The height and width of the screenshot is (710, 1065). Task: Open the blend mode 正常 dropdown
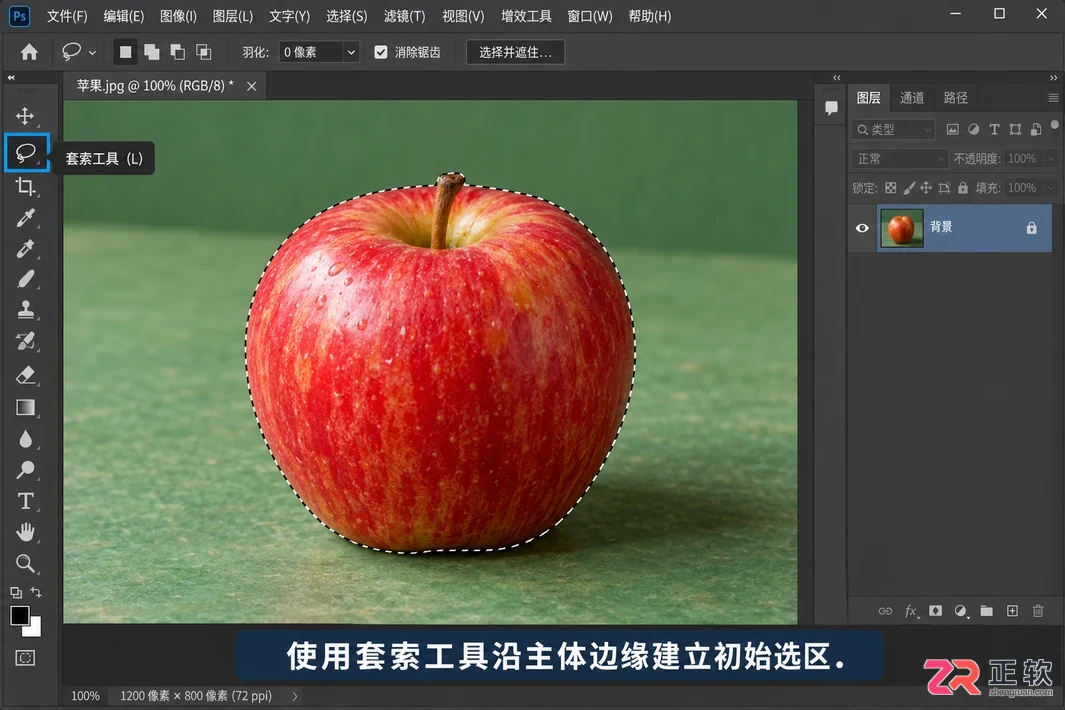click(899, 158)
